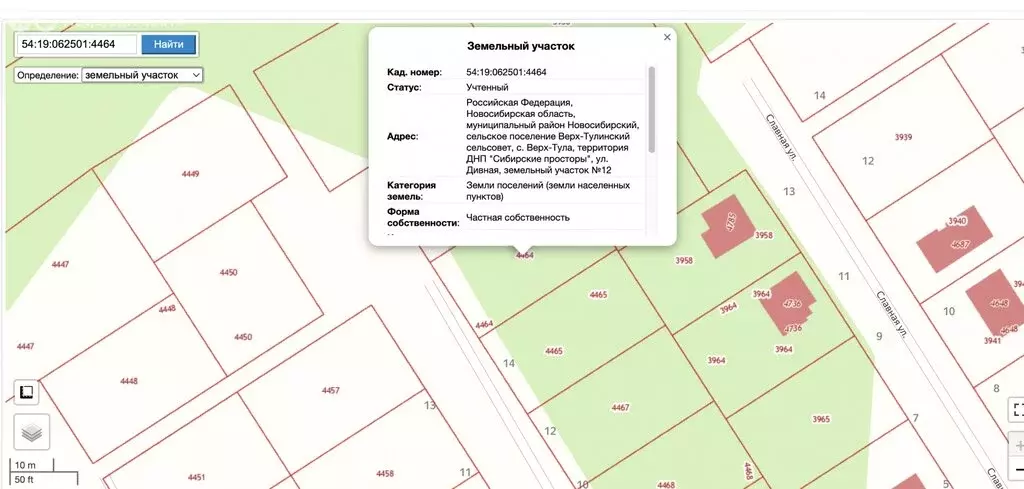Screen dimensions: 1024x489
Task: Open the measurement ruler tool
Action: coord(27,392)
